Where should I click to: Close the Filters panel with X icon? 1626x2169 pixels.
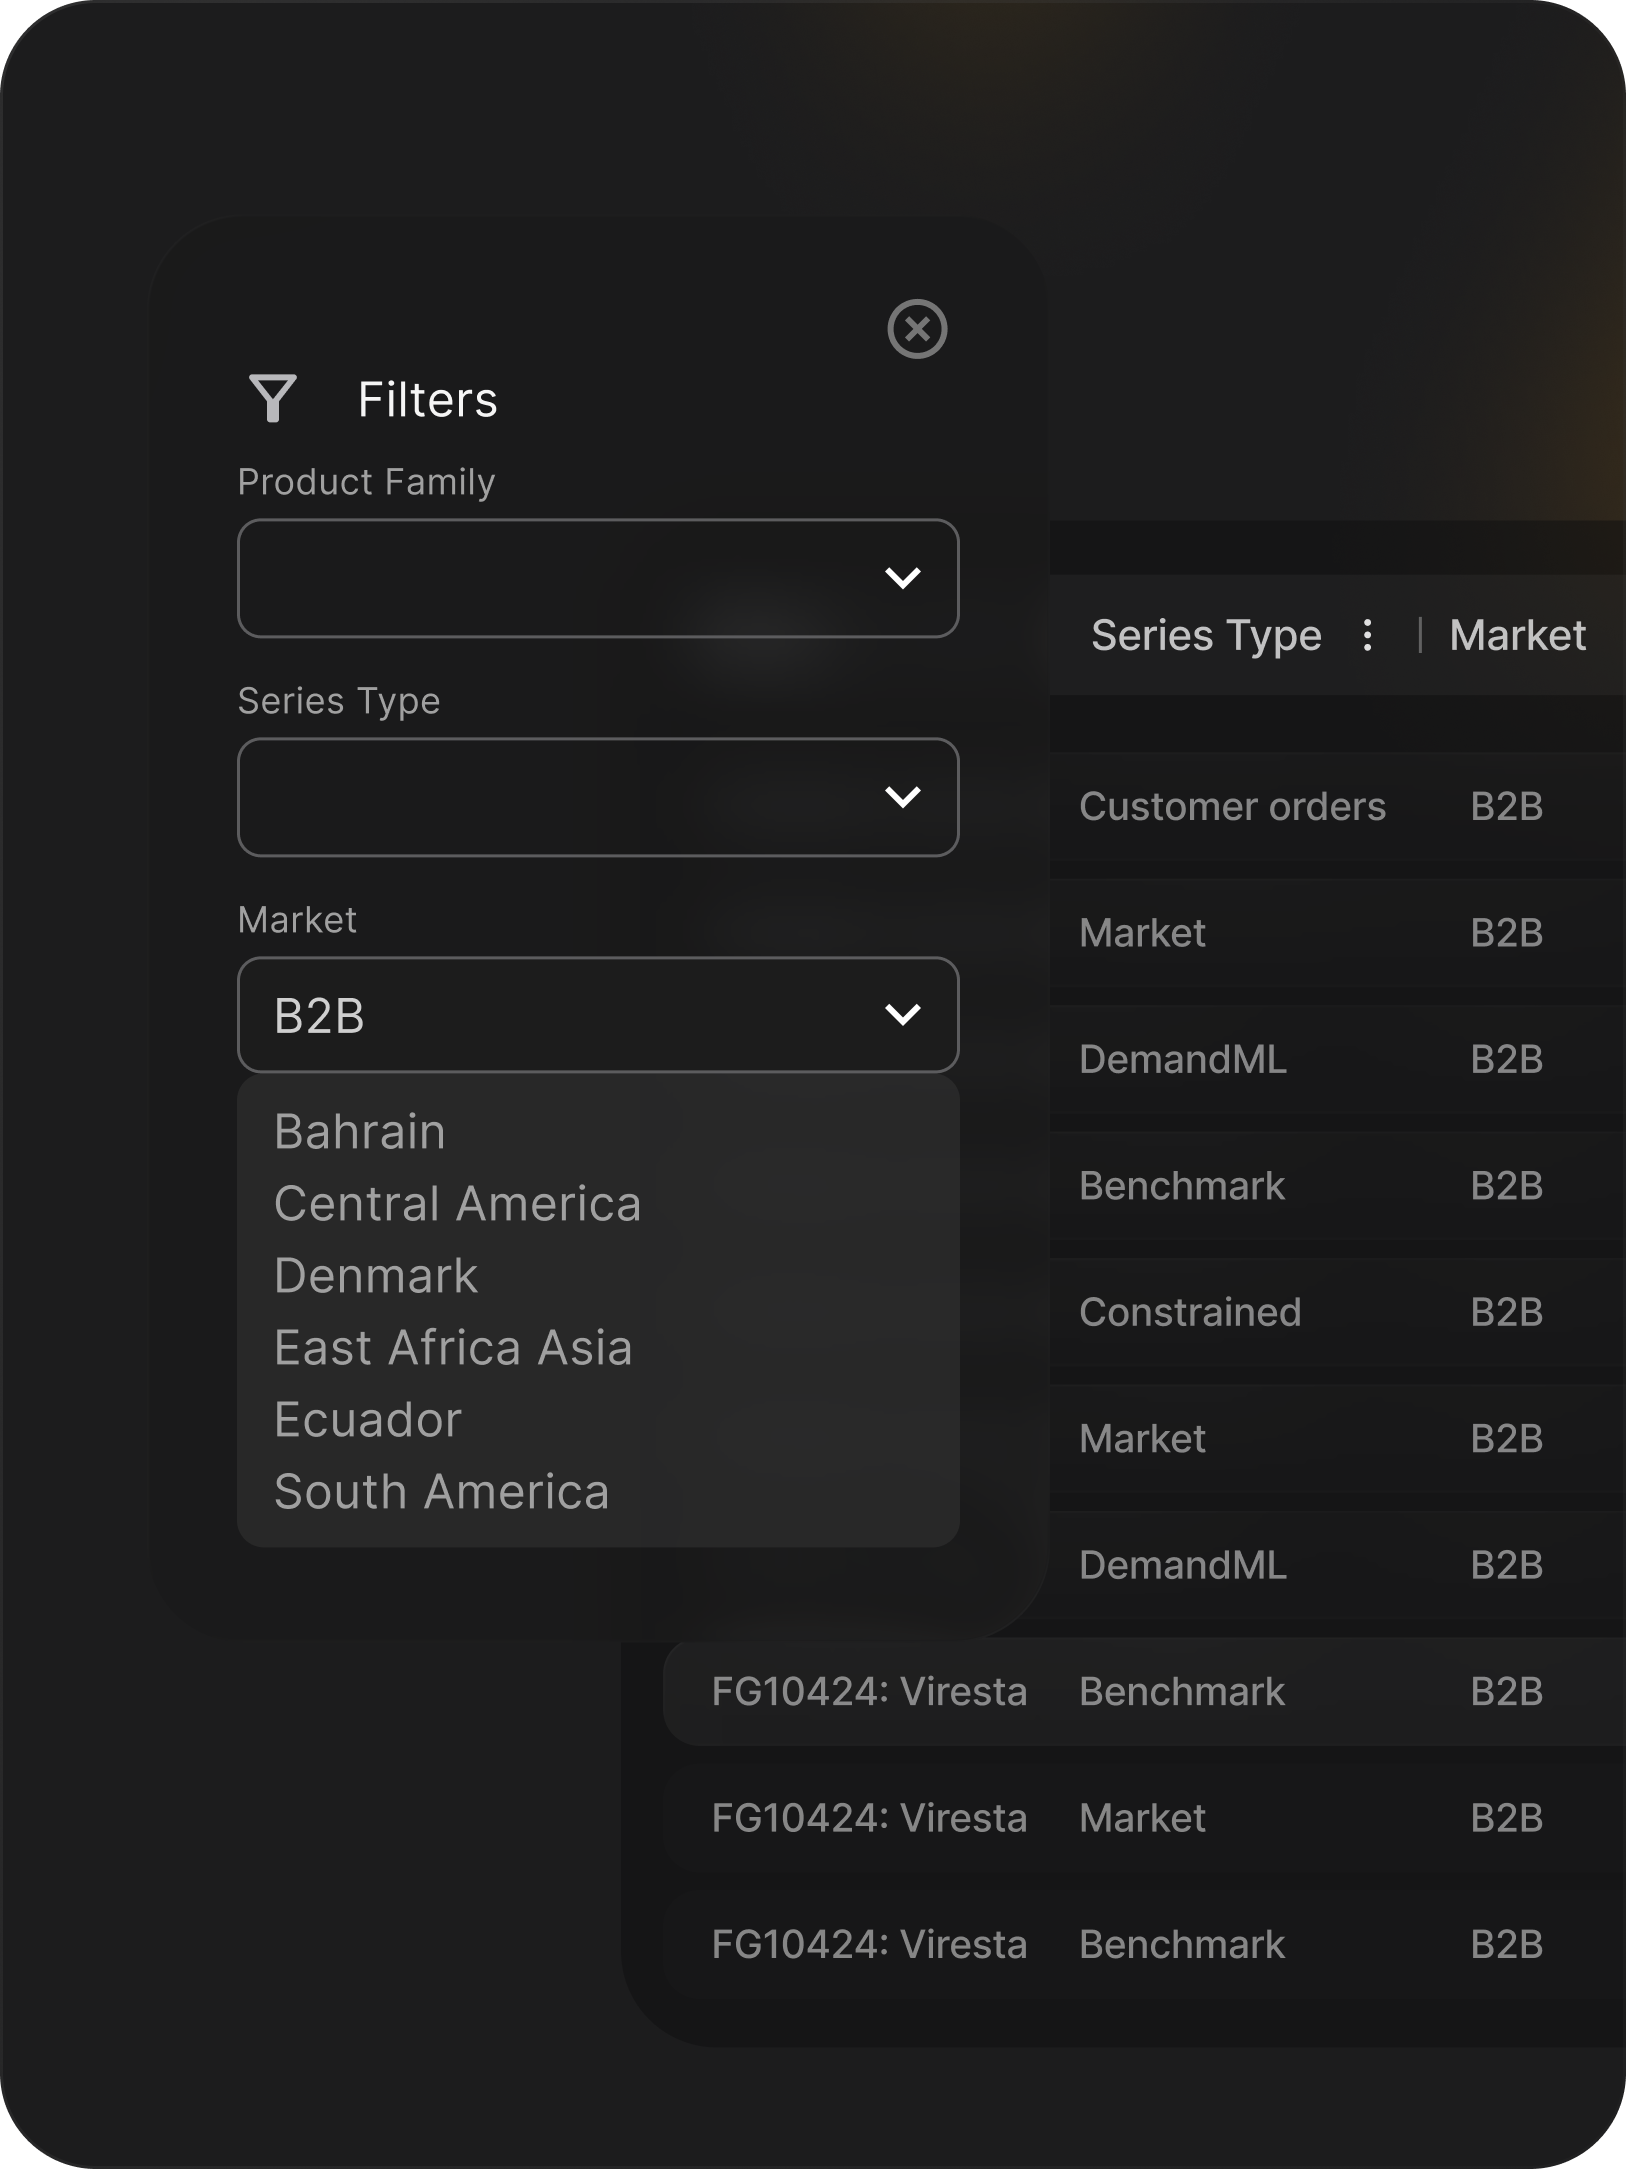pos(917,329)
